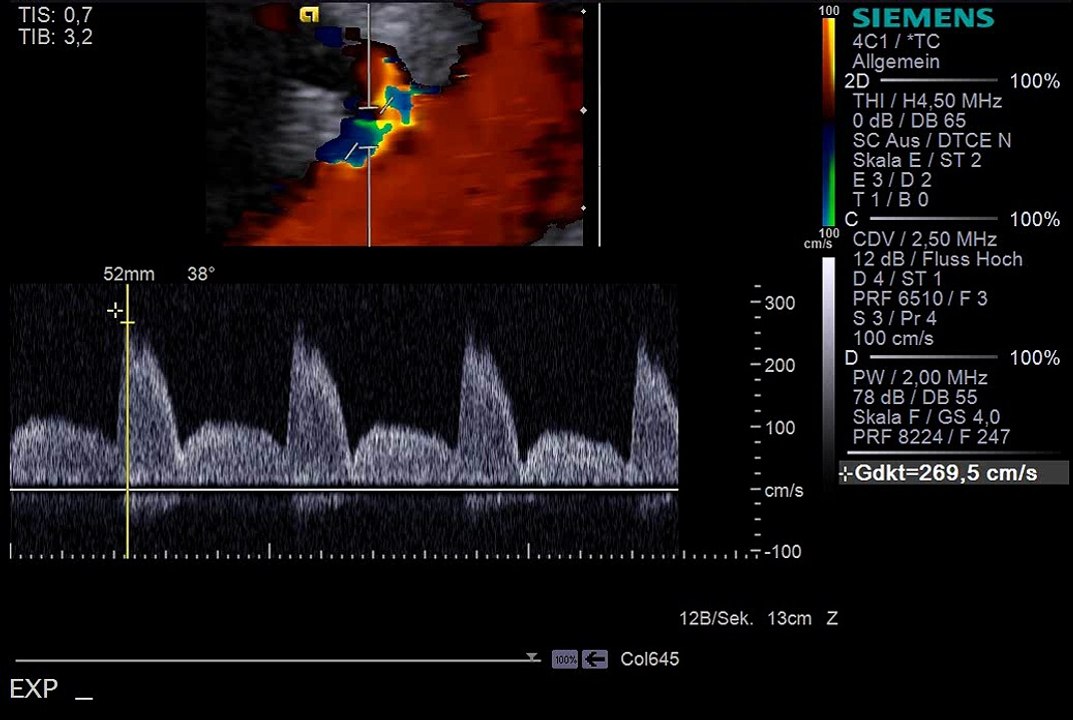Click the yellow transducer orientation marker icon

click(309, 14)
